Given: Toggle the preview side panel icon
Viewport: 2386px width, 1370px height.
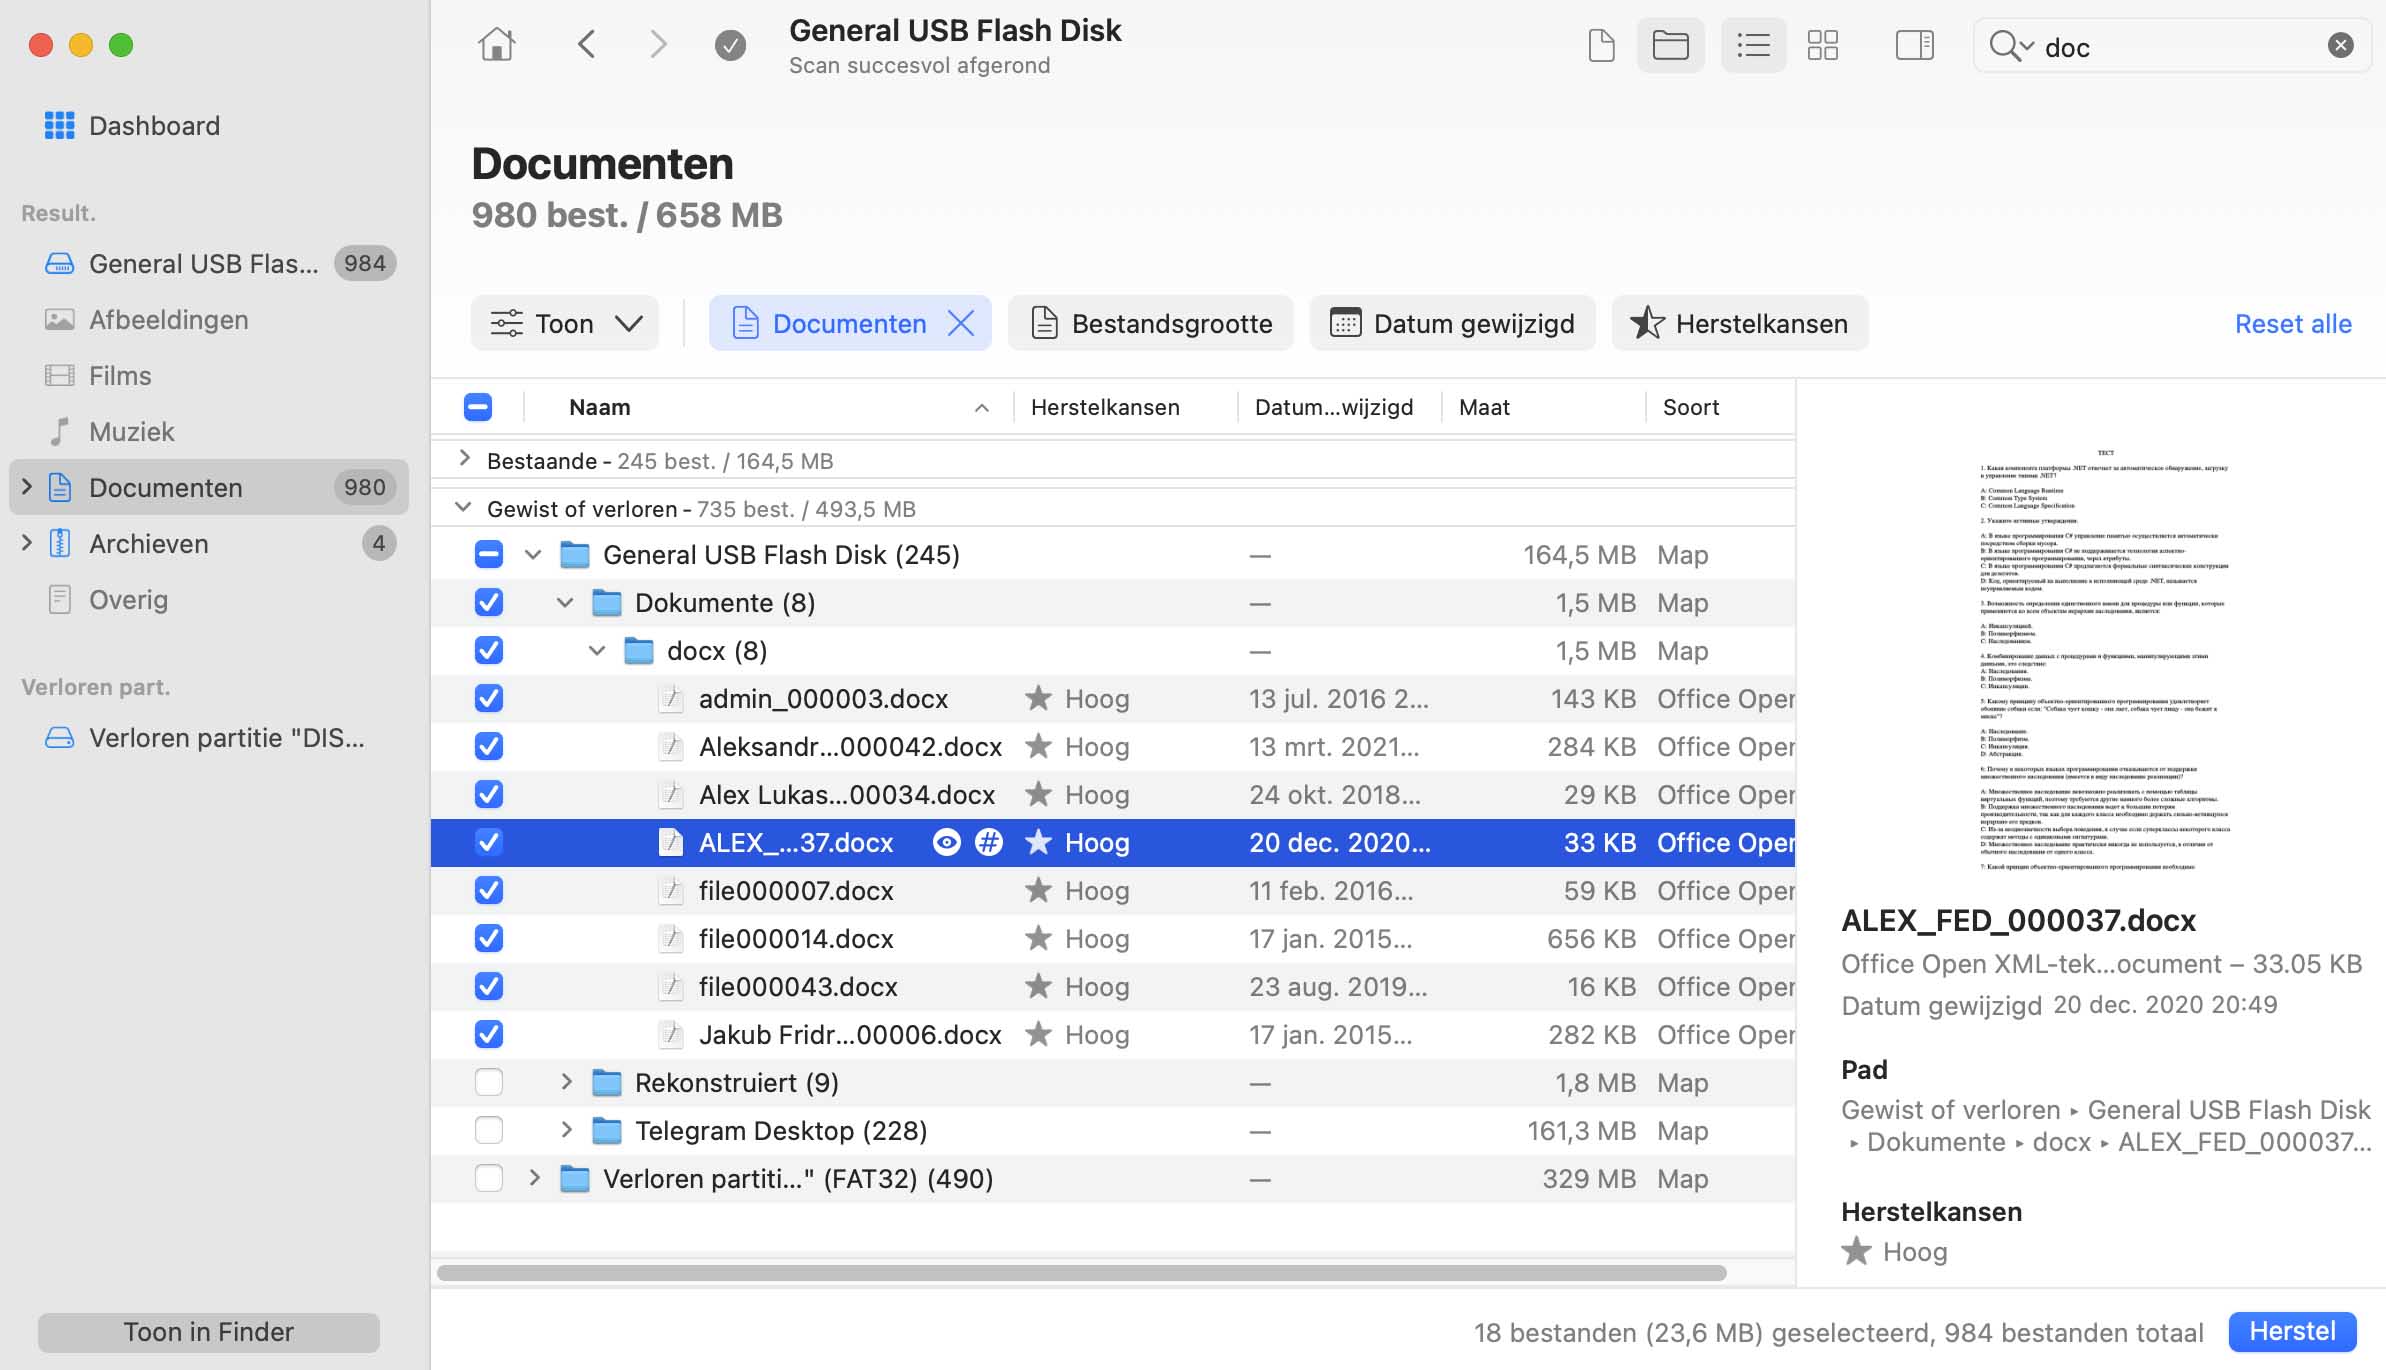Looking at the screenshot, I should [x=1914, y=45].
